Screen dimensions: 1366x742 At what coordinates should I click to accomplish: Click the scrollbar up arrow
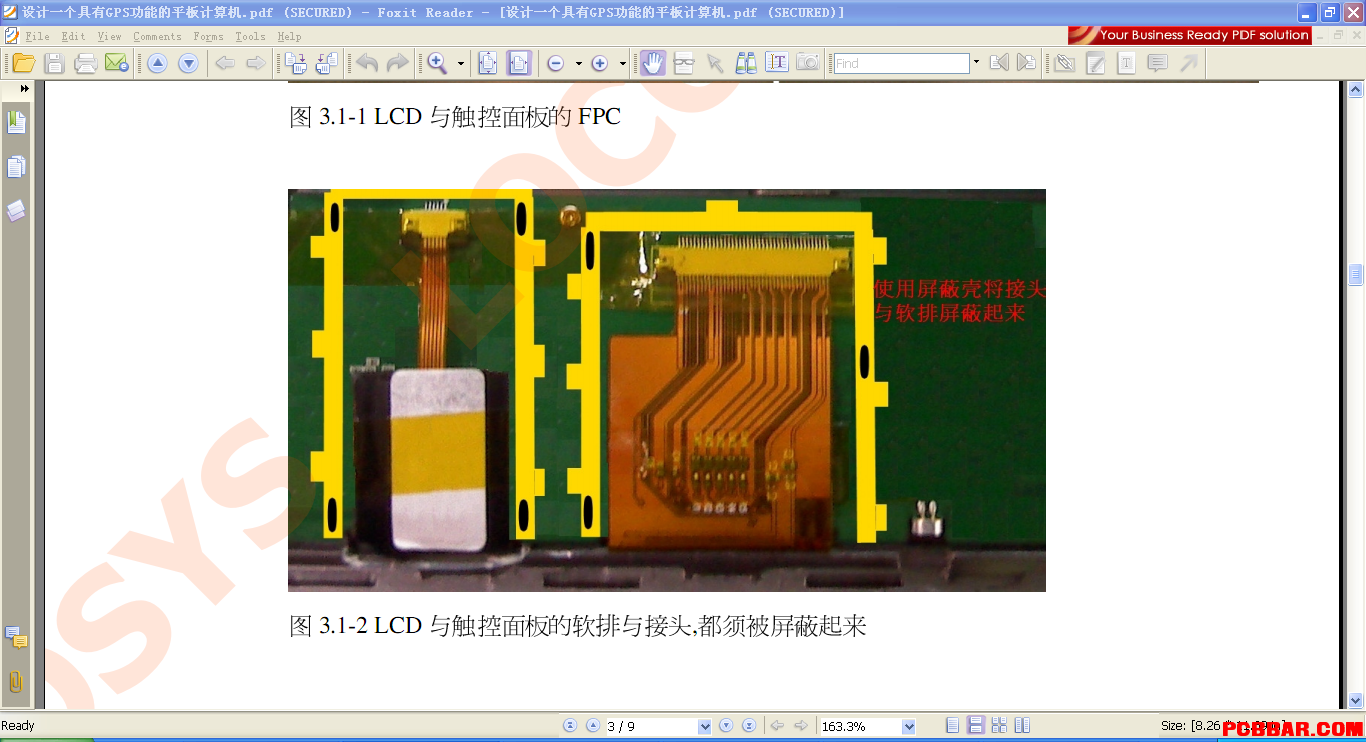coord(1356,90)
